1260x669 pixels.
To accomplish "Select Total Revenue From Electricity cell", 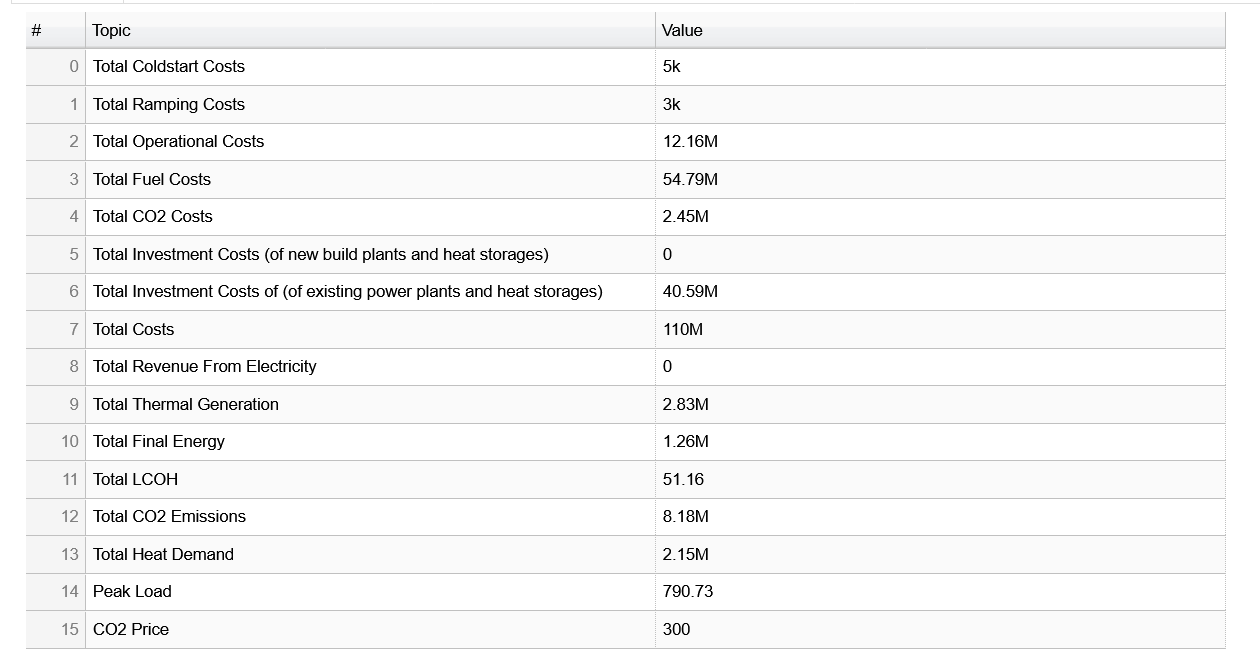I will [370, 367].
